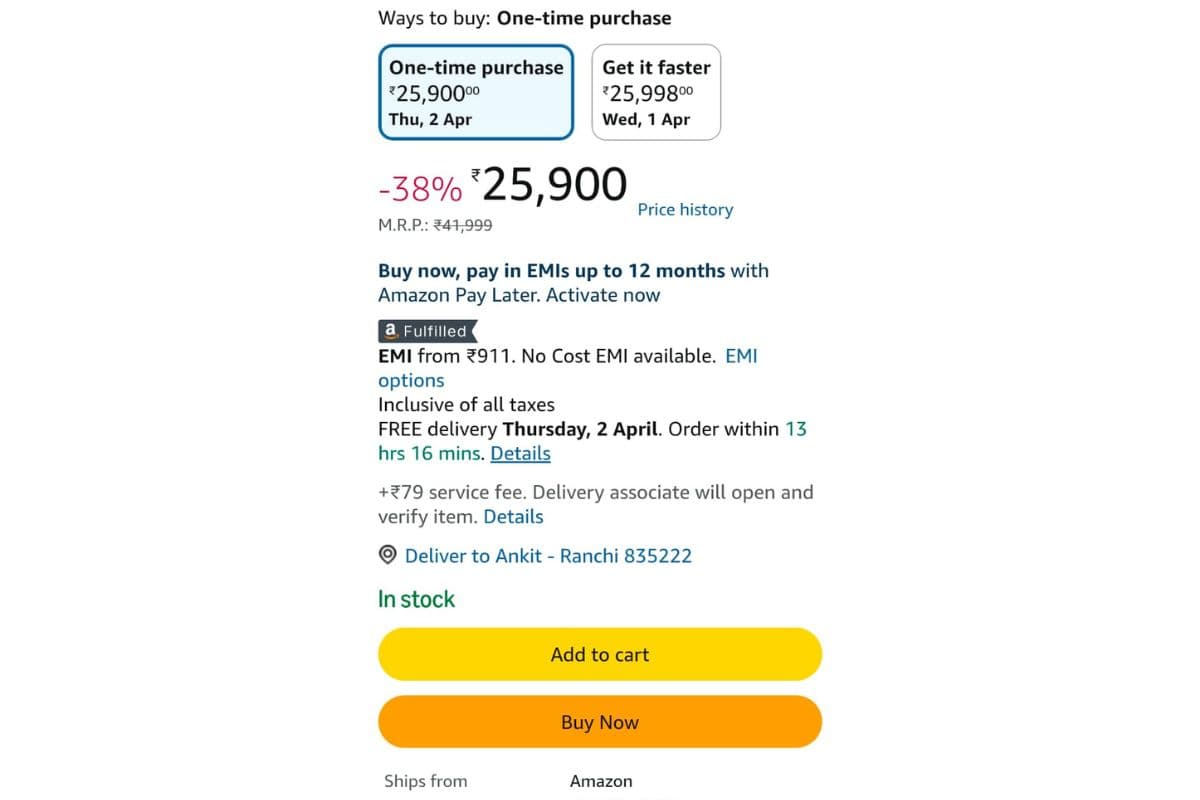Screen dimensions: 1200x800
Task: Click Amazon Pay Later Activate now link
Action: [x=519, y=295]
